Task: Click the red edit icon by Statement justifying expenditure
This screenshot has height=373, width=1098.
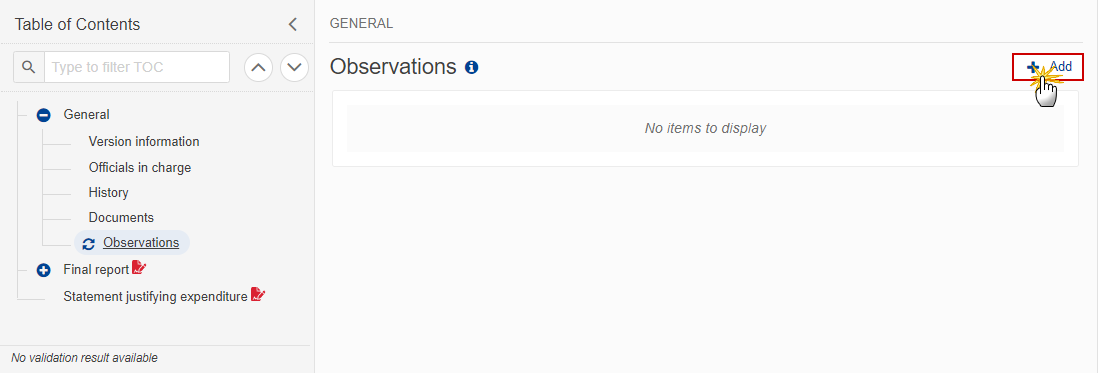Action: 258,295
